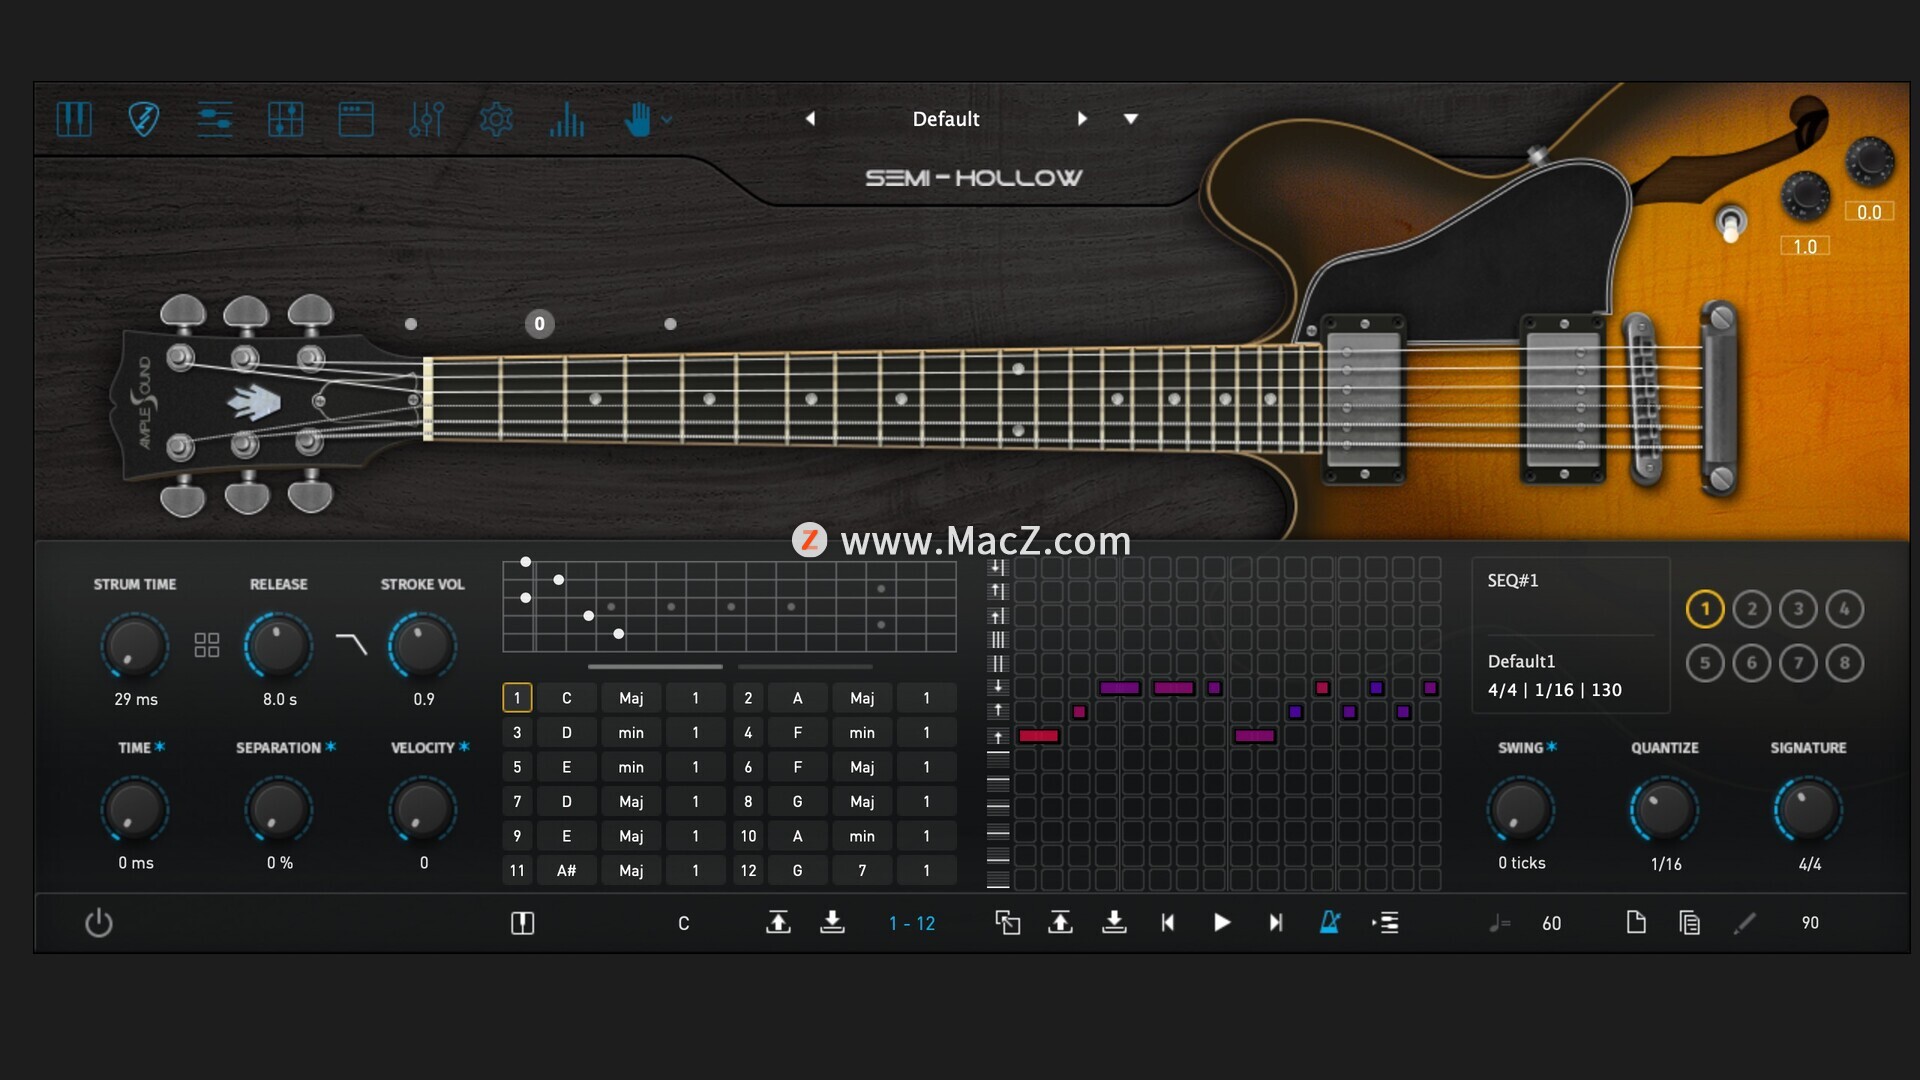Select sequence pattern 7

1798,662
